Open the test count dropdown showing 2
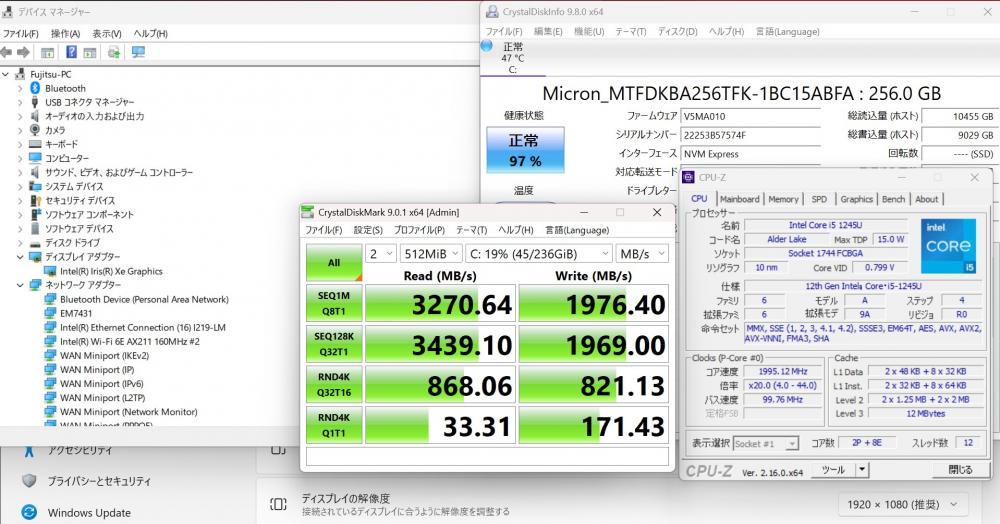The height and width of the screenshot is (524, 1000). click(x=381, y=254)
